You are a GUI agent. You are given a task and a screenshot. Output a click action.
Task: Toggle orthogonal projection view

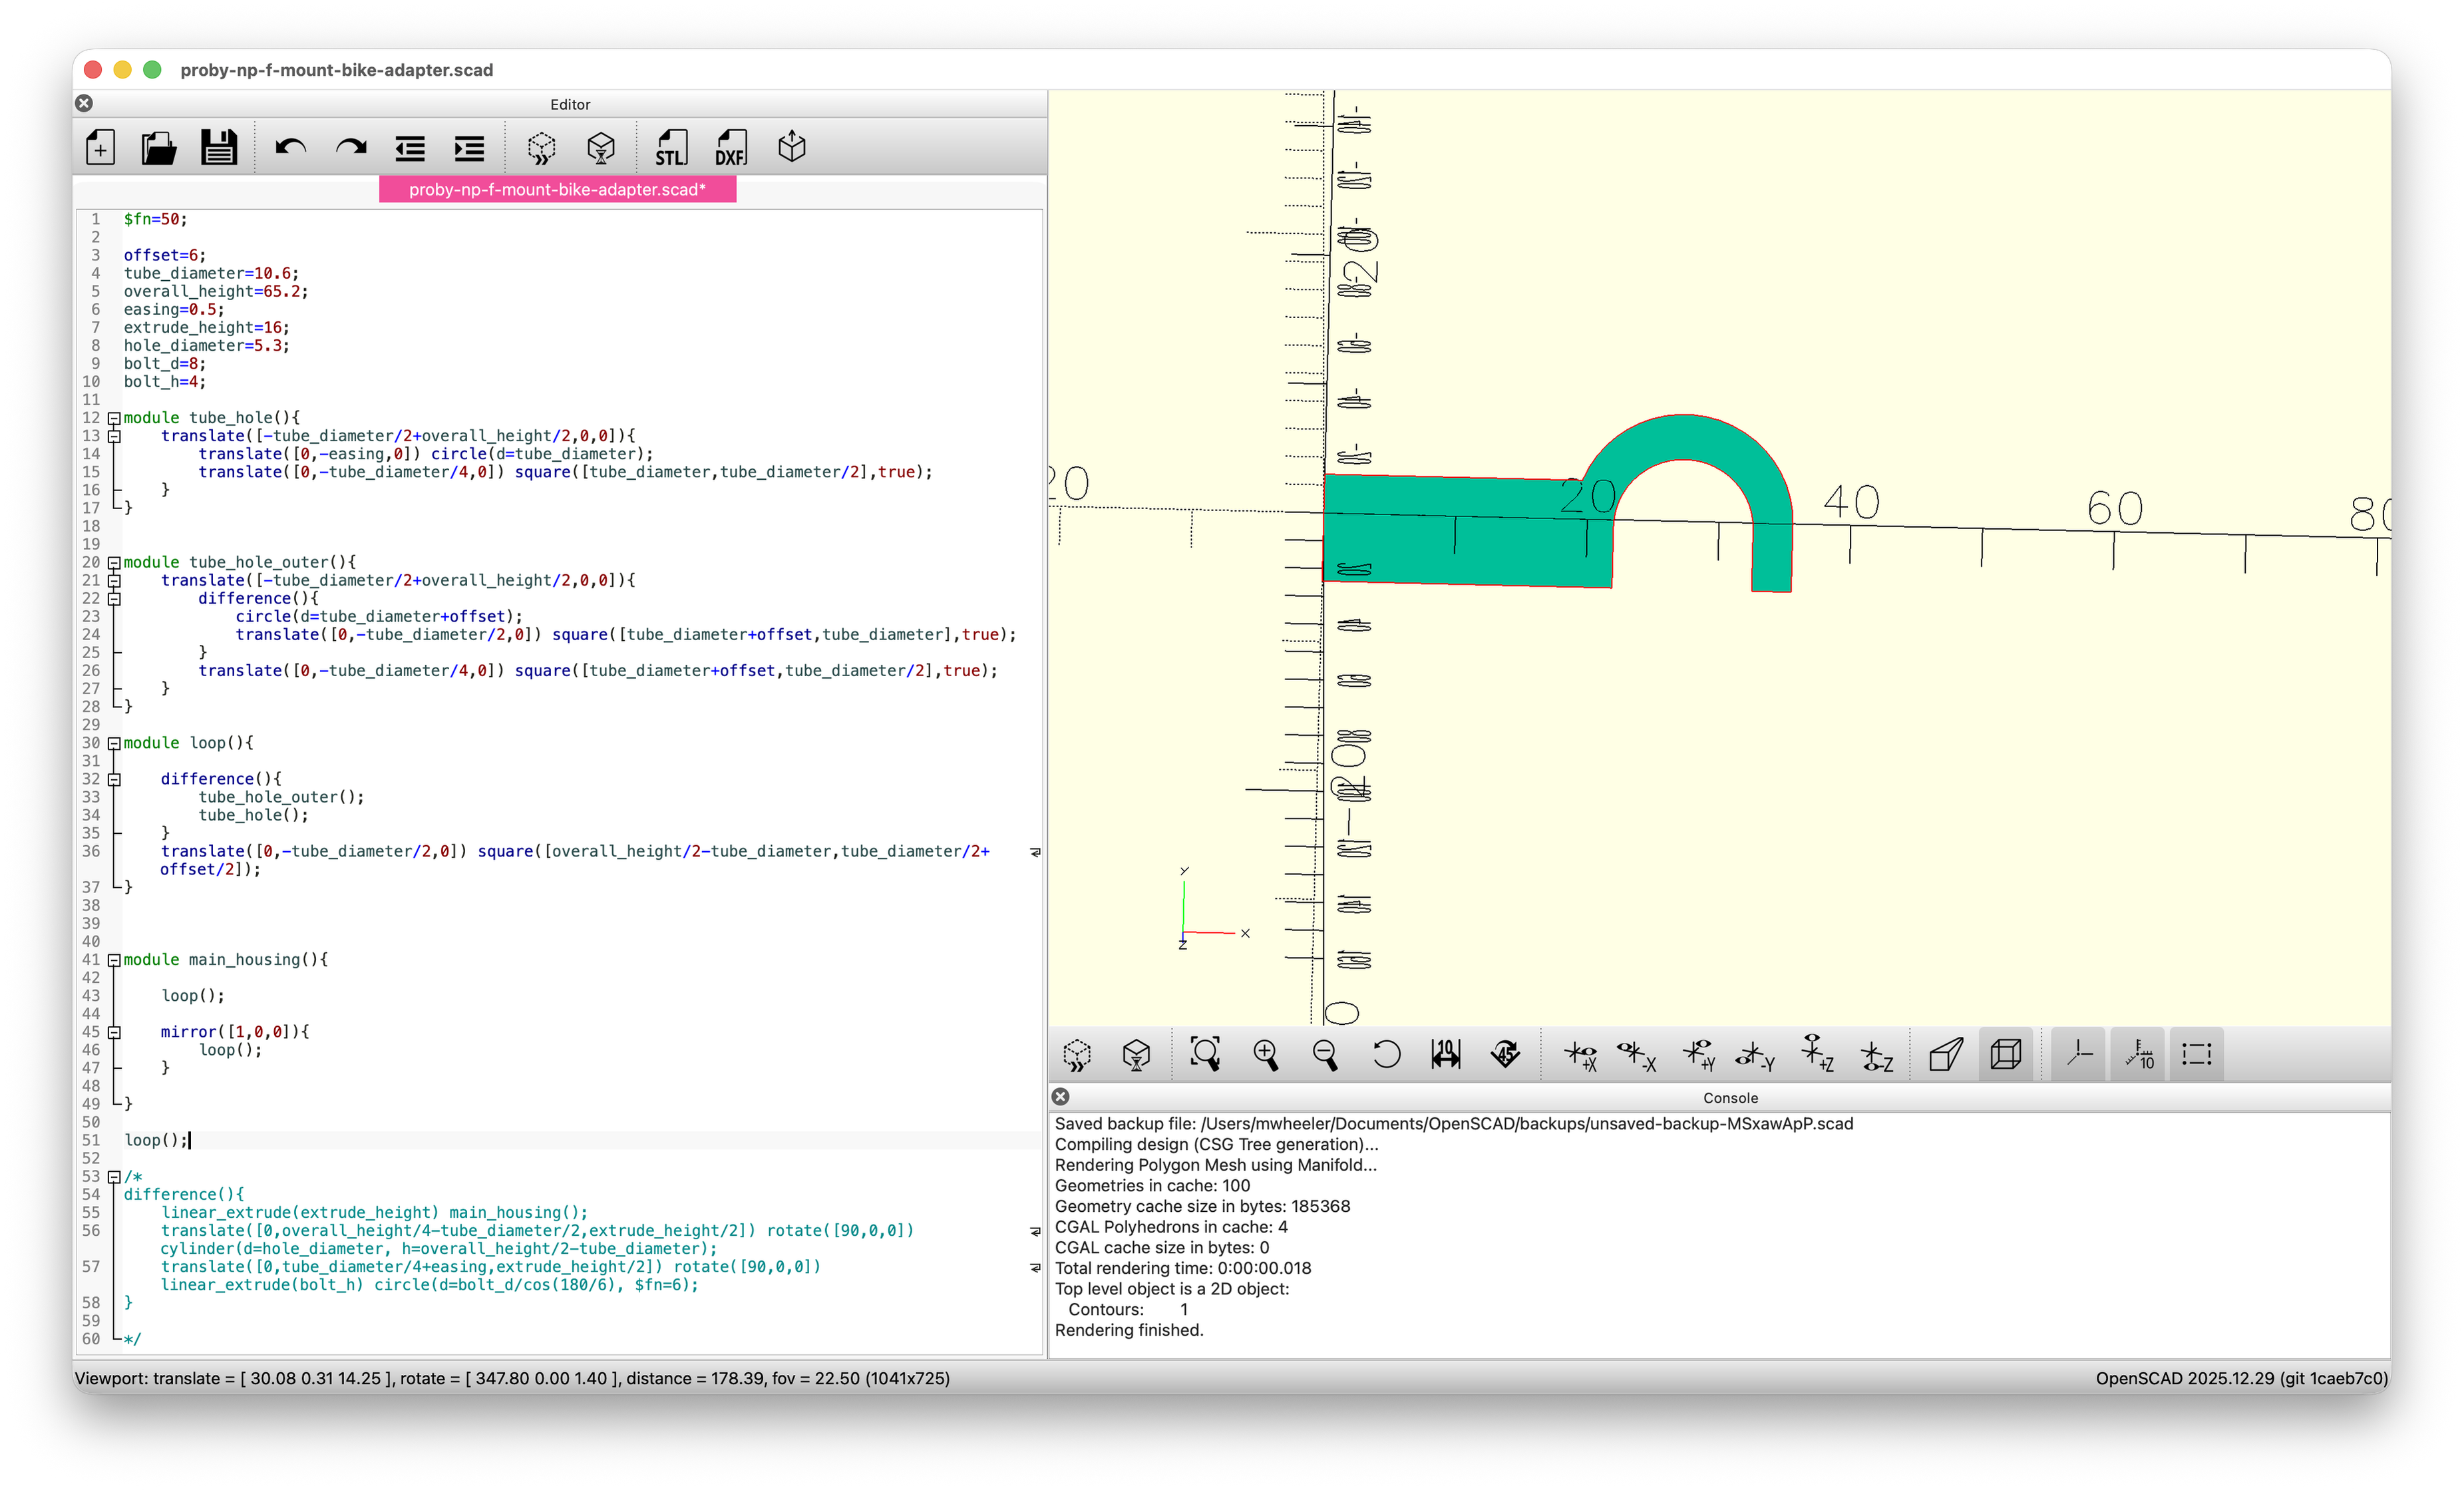click(2007, 1054)
